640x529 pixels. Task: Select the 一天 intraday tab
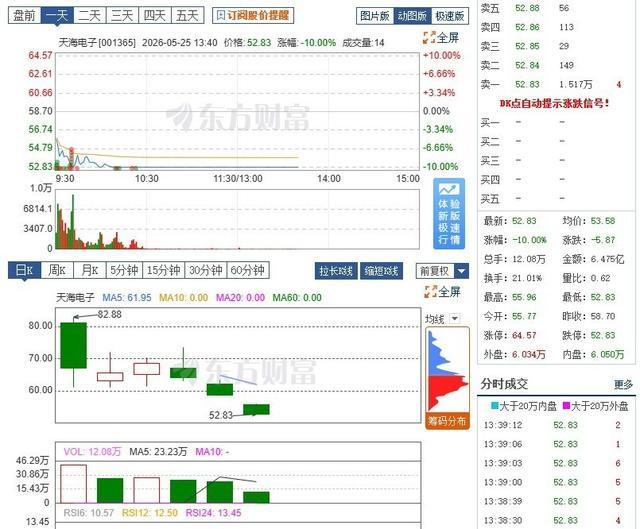coord(57,16)
